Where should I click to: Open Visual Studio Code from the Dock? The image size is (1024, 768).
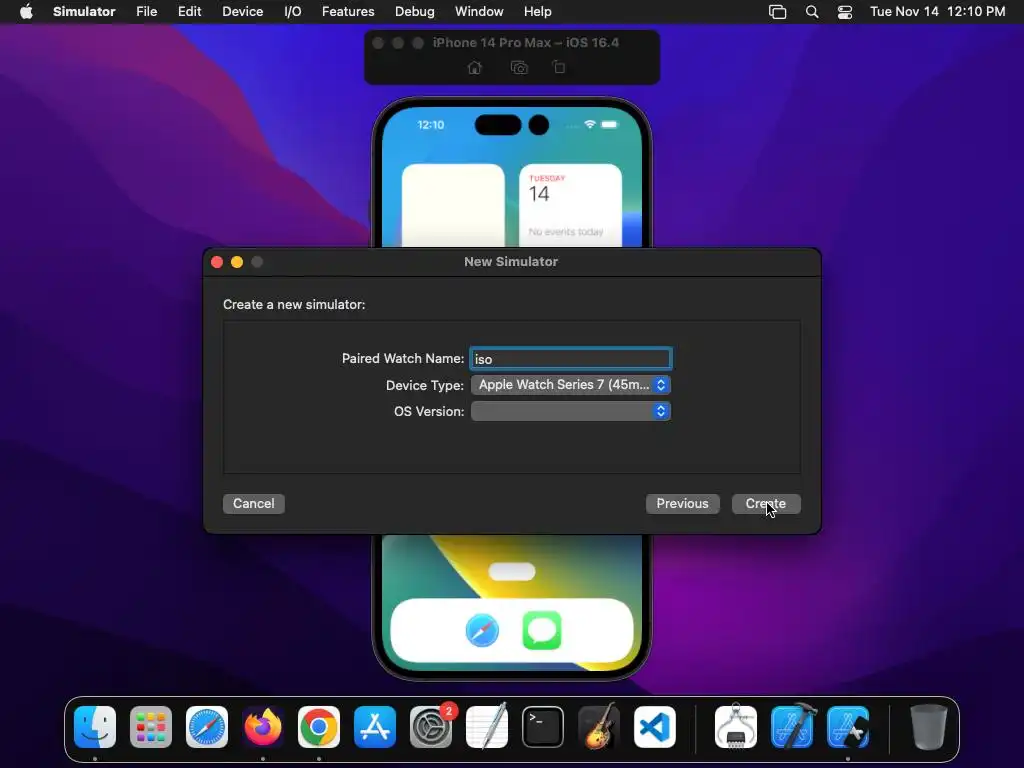655,727
